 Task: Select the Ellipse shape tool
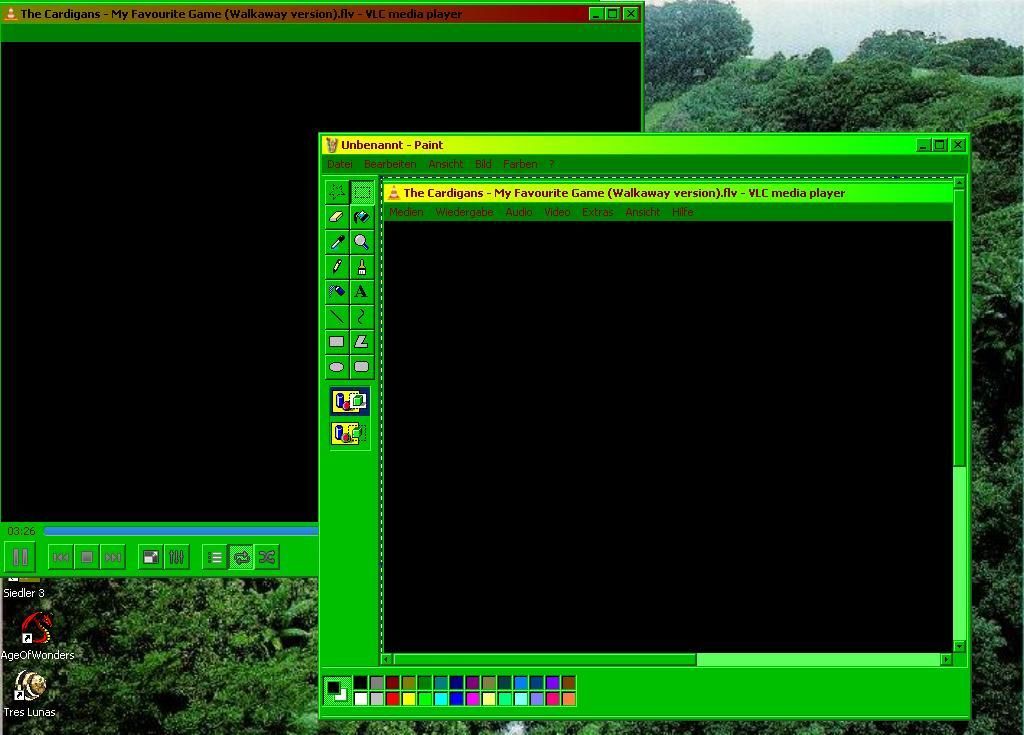(x=337, y=367)
